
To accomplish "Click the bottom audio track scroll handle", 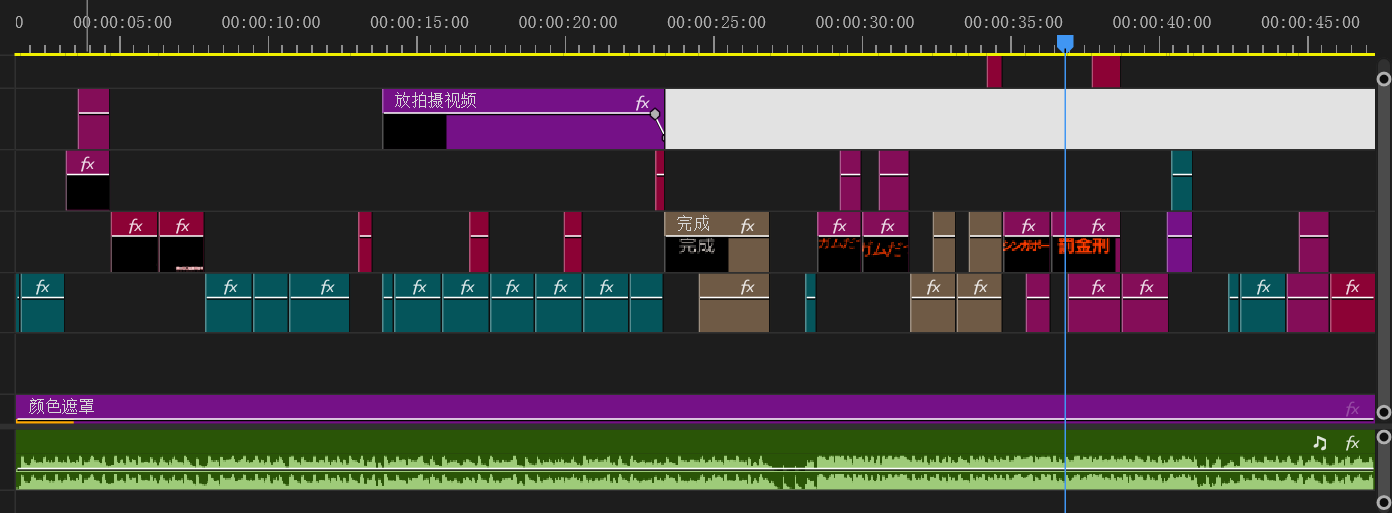I will [x=1384, y=502].
